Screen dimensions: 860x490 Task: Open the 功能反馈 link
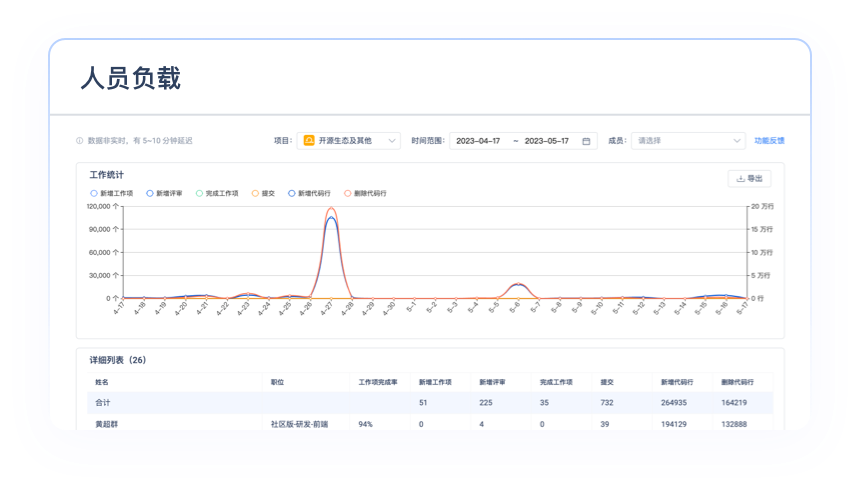(x=769, y=141)
